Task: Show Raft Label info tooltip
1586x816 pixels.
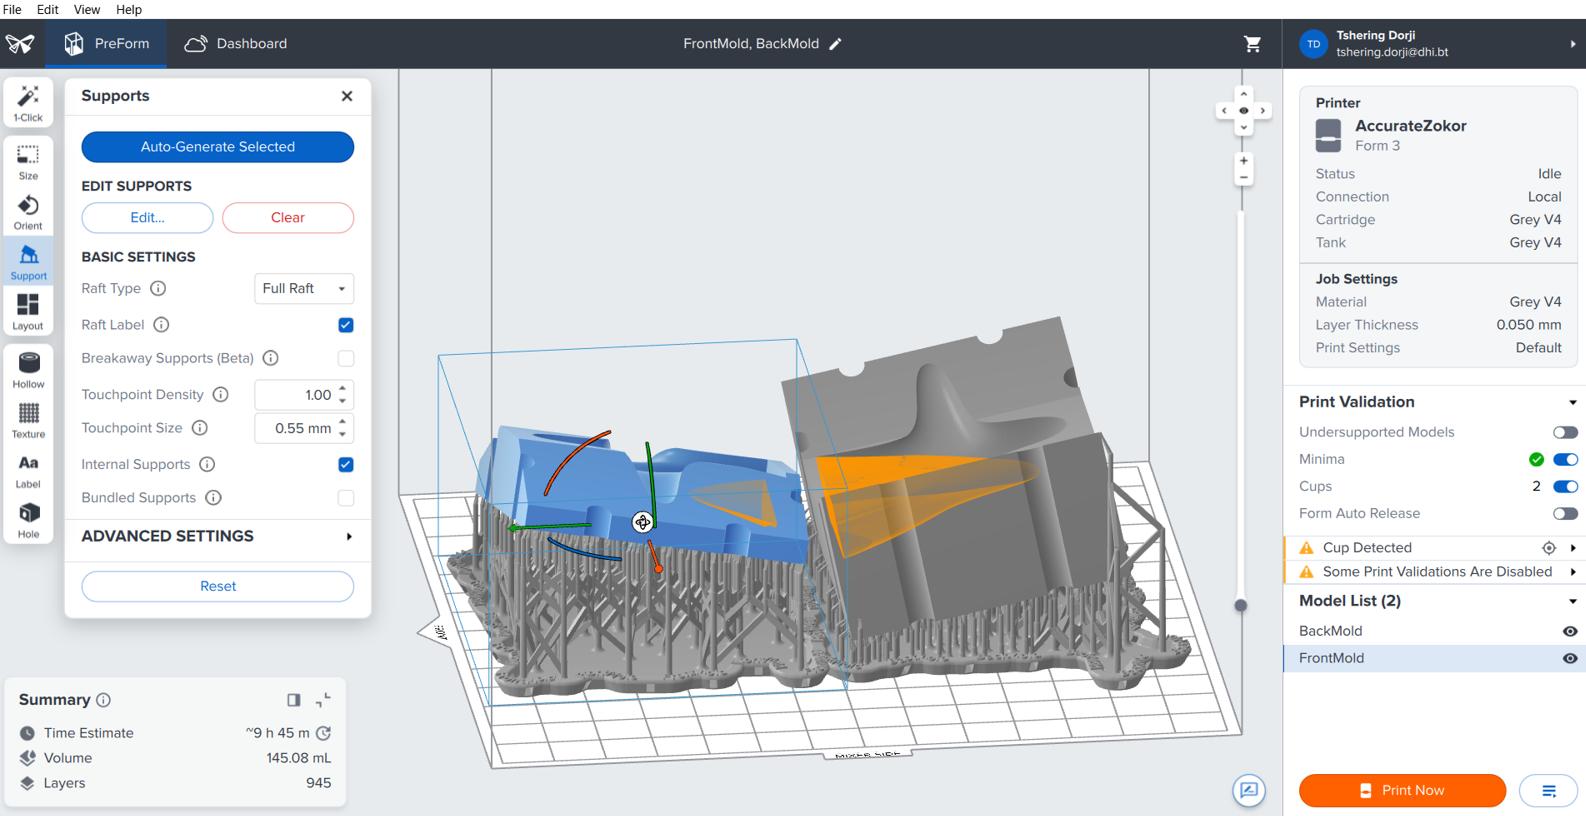Action: coord(161,325)
